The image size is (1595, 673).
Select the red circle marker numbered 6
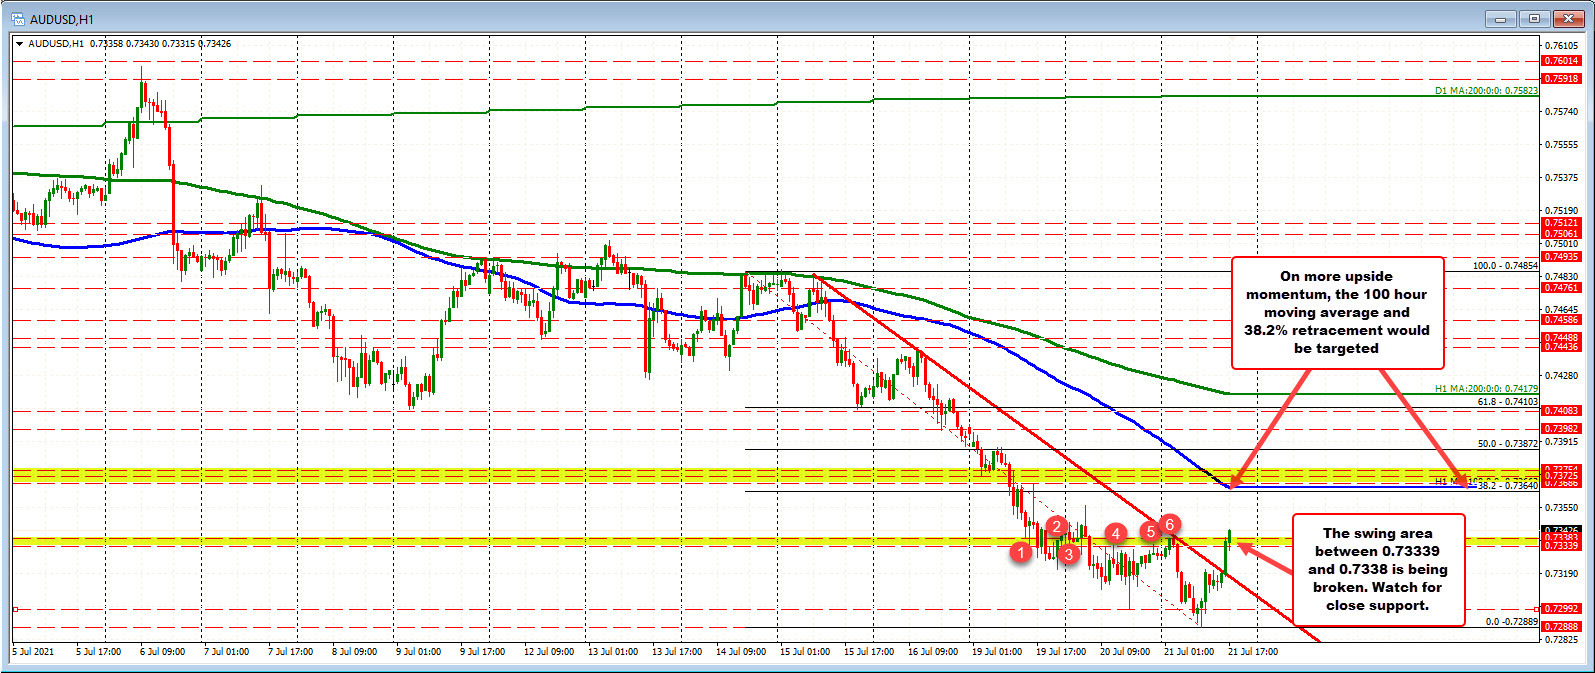(1170, 523)
